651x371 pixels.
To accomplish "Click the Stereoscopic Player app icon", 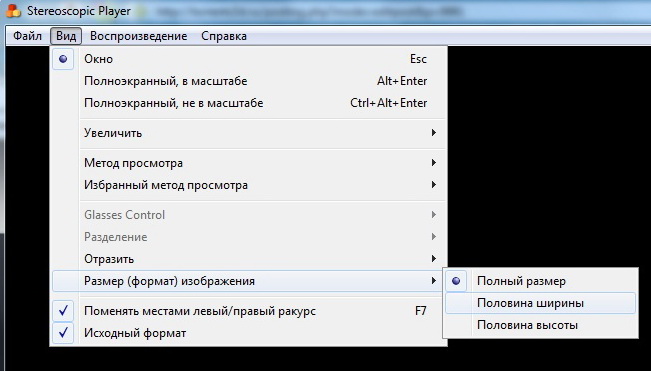I will [x=12, y=10].
